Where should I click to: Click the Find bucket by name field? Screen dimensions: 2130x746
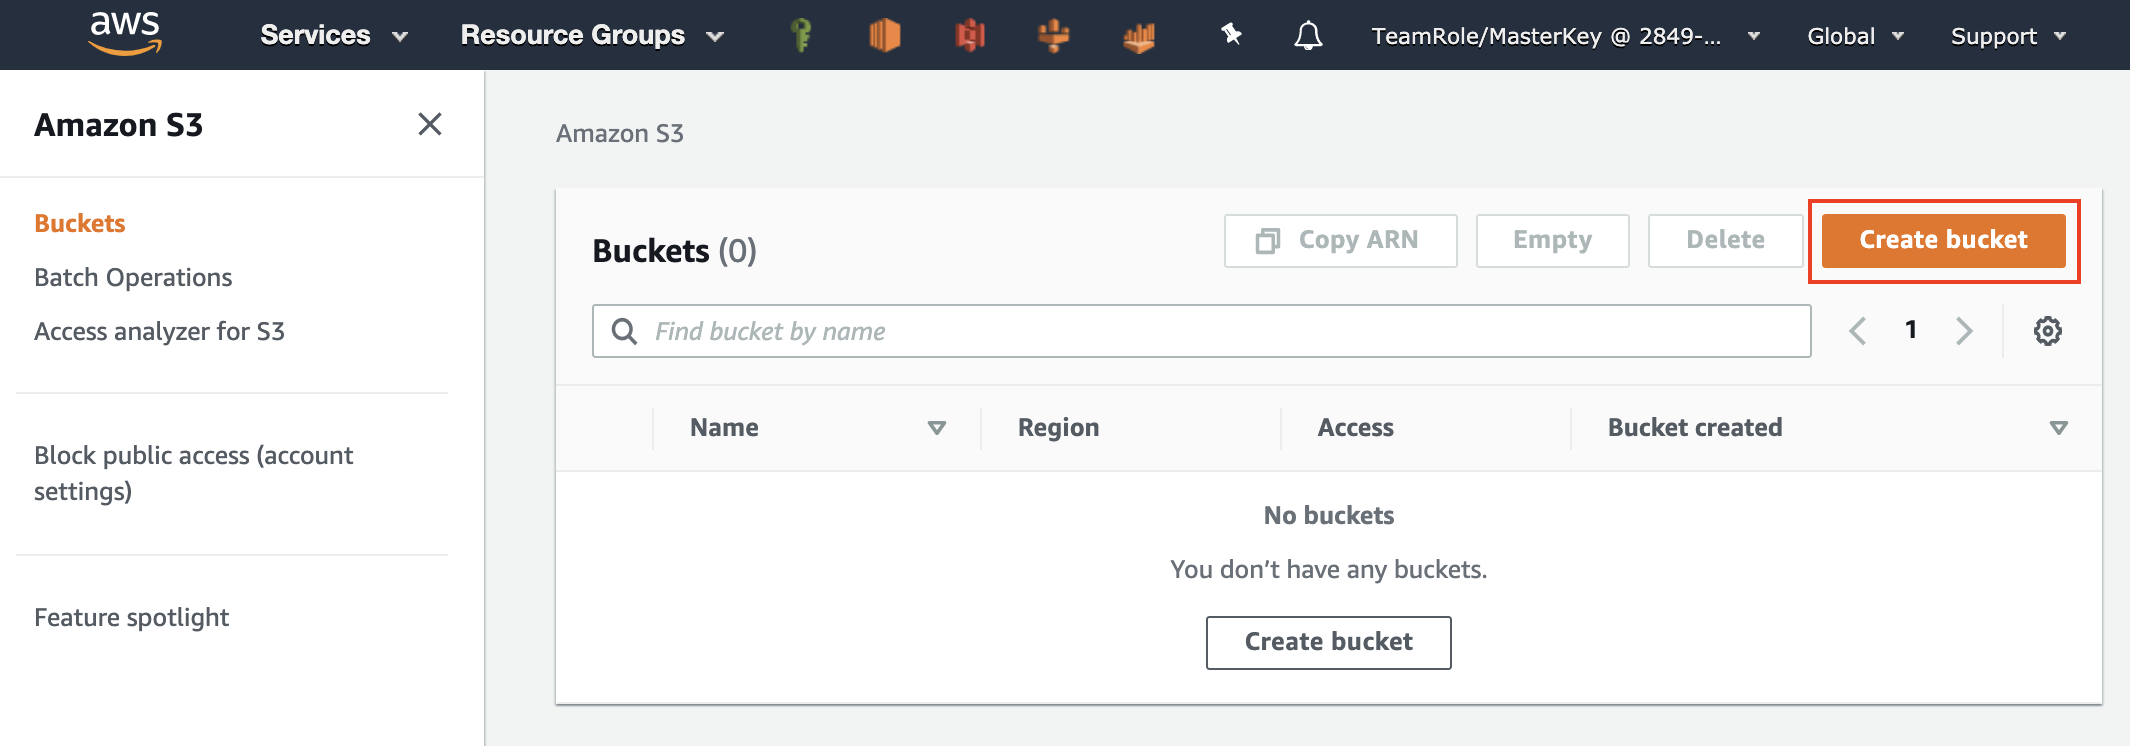pos(1200,331)
